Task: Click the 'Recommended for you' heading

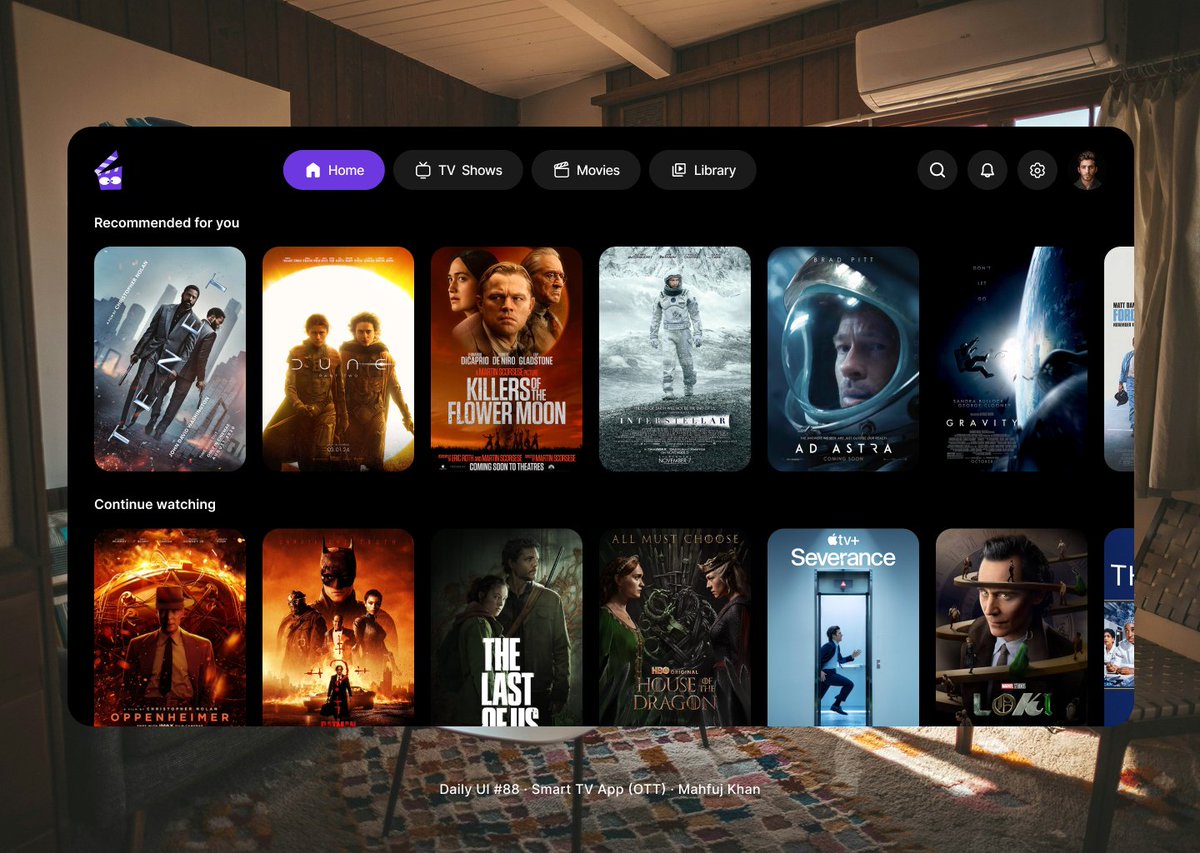Action: click(167, 223)
